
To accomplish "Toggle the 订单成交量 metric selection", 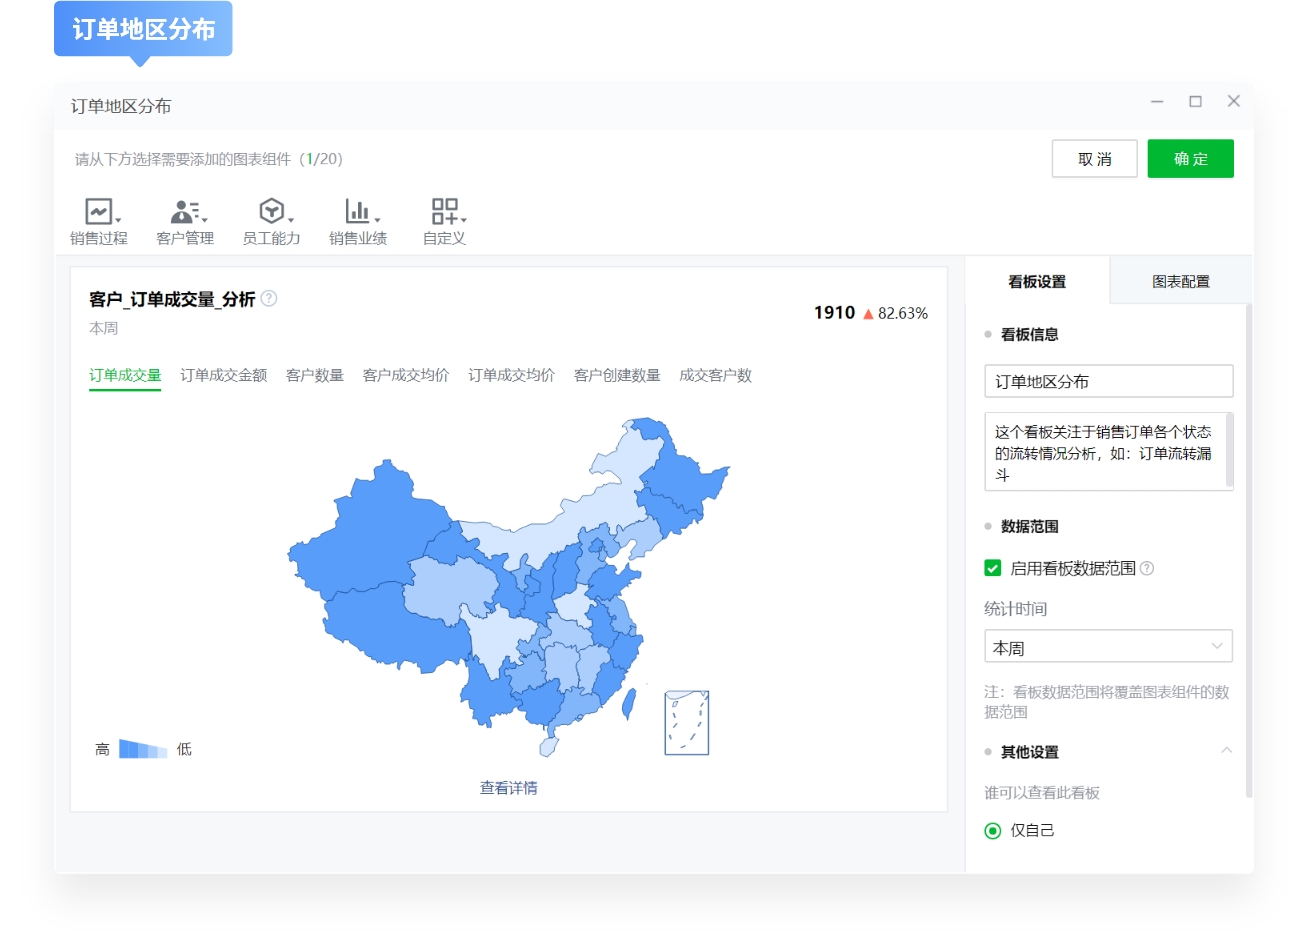I will pyautogui.click(x=124, y=375).
